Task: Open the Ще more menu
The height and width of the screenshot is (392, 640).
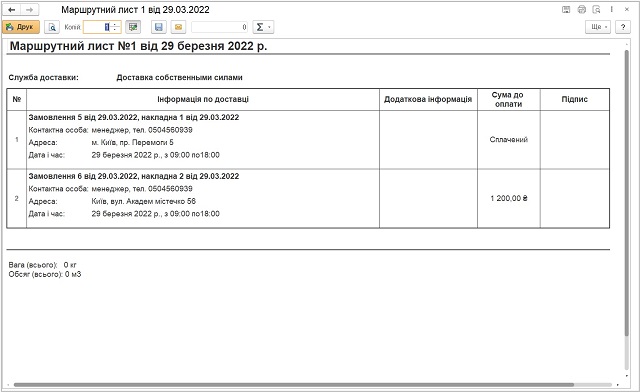Action: coord(598,27)
